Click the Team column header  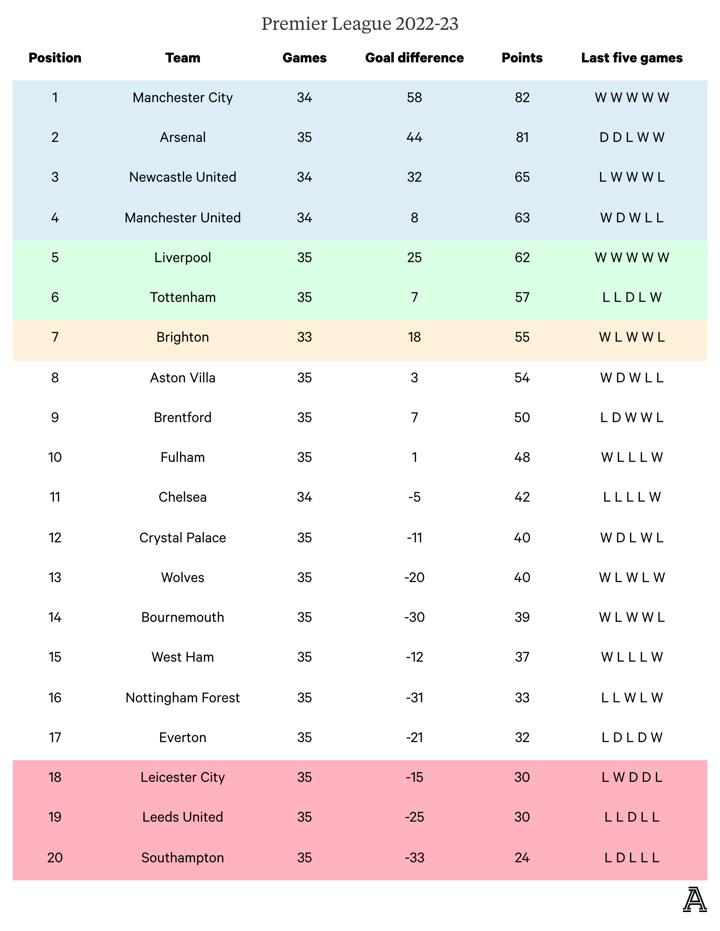(183, 58)
